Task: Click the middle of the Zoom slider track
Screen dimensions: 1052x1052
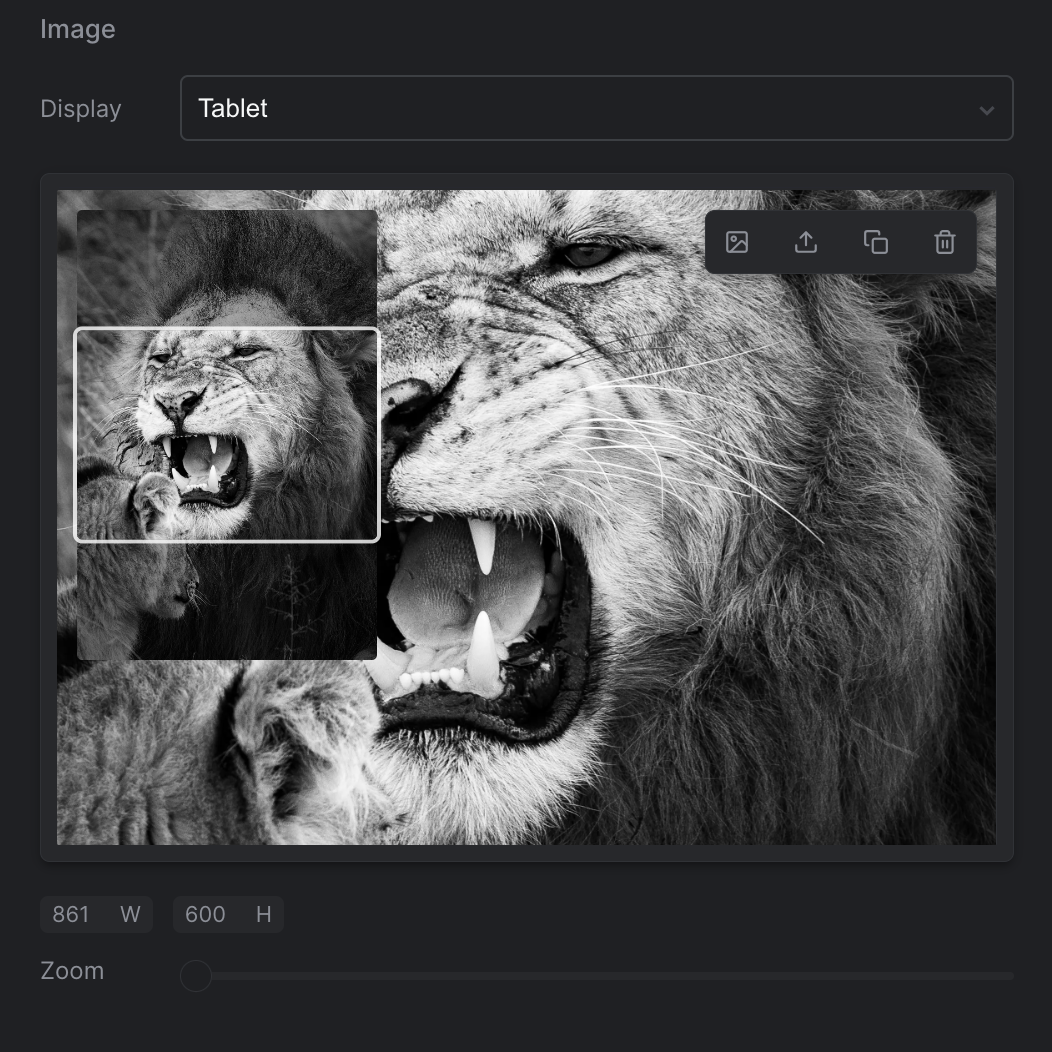Action: pos(596,976)
